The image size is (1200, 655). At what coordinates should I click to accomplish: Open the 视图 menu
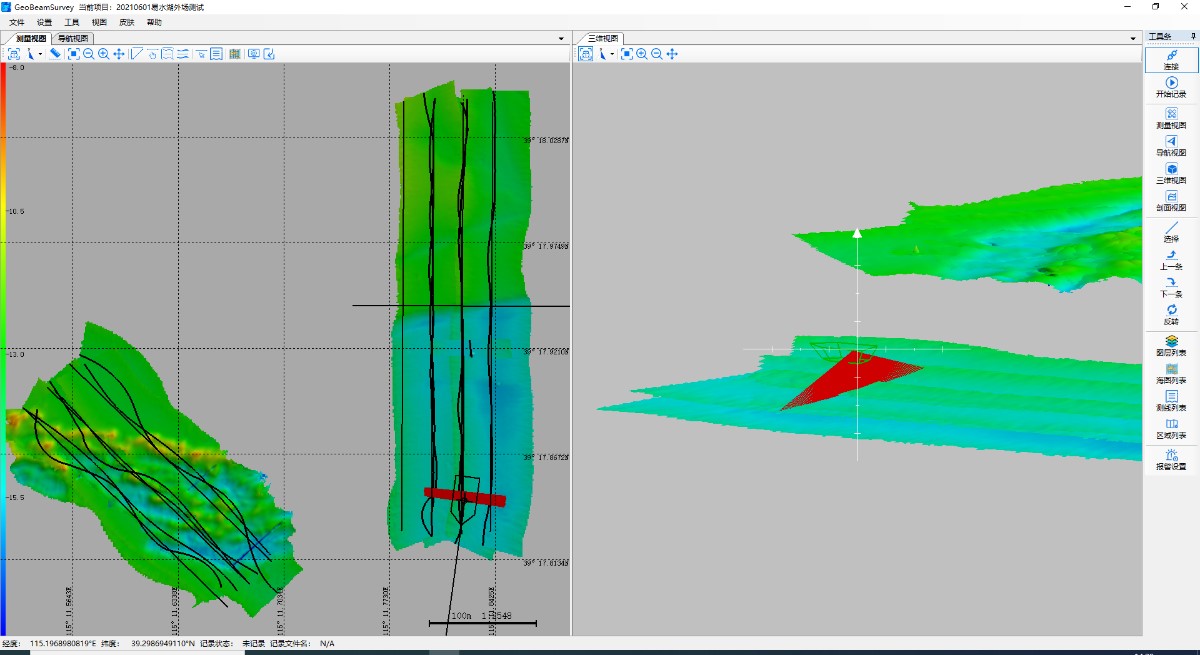click(x=99, y=22)
